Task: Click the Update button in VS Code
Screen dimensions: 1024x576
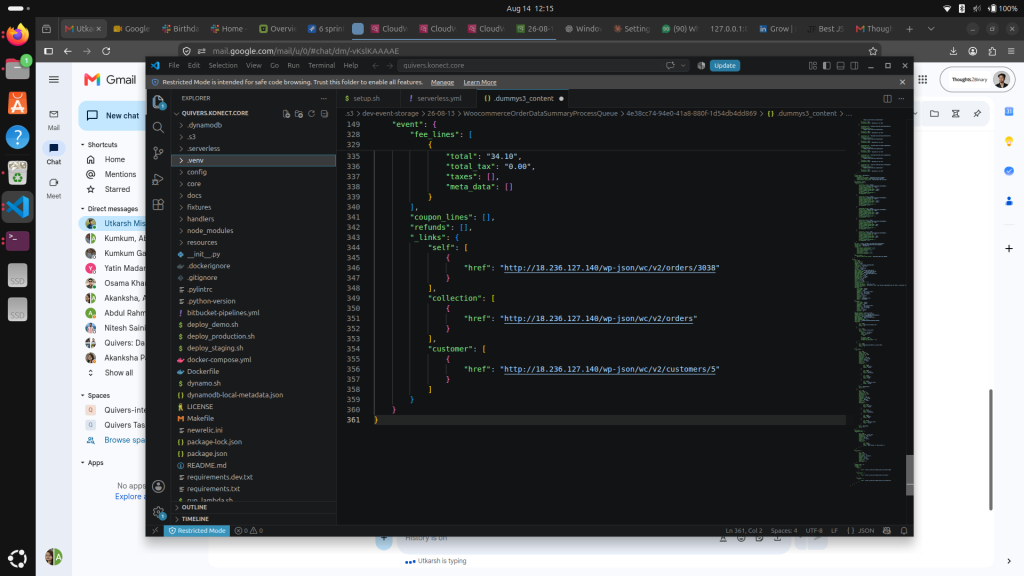Action: [725, 66]
